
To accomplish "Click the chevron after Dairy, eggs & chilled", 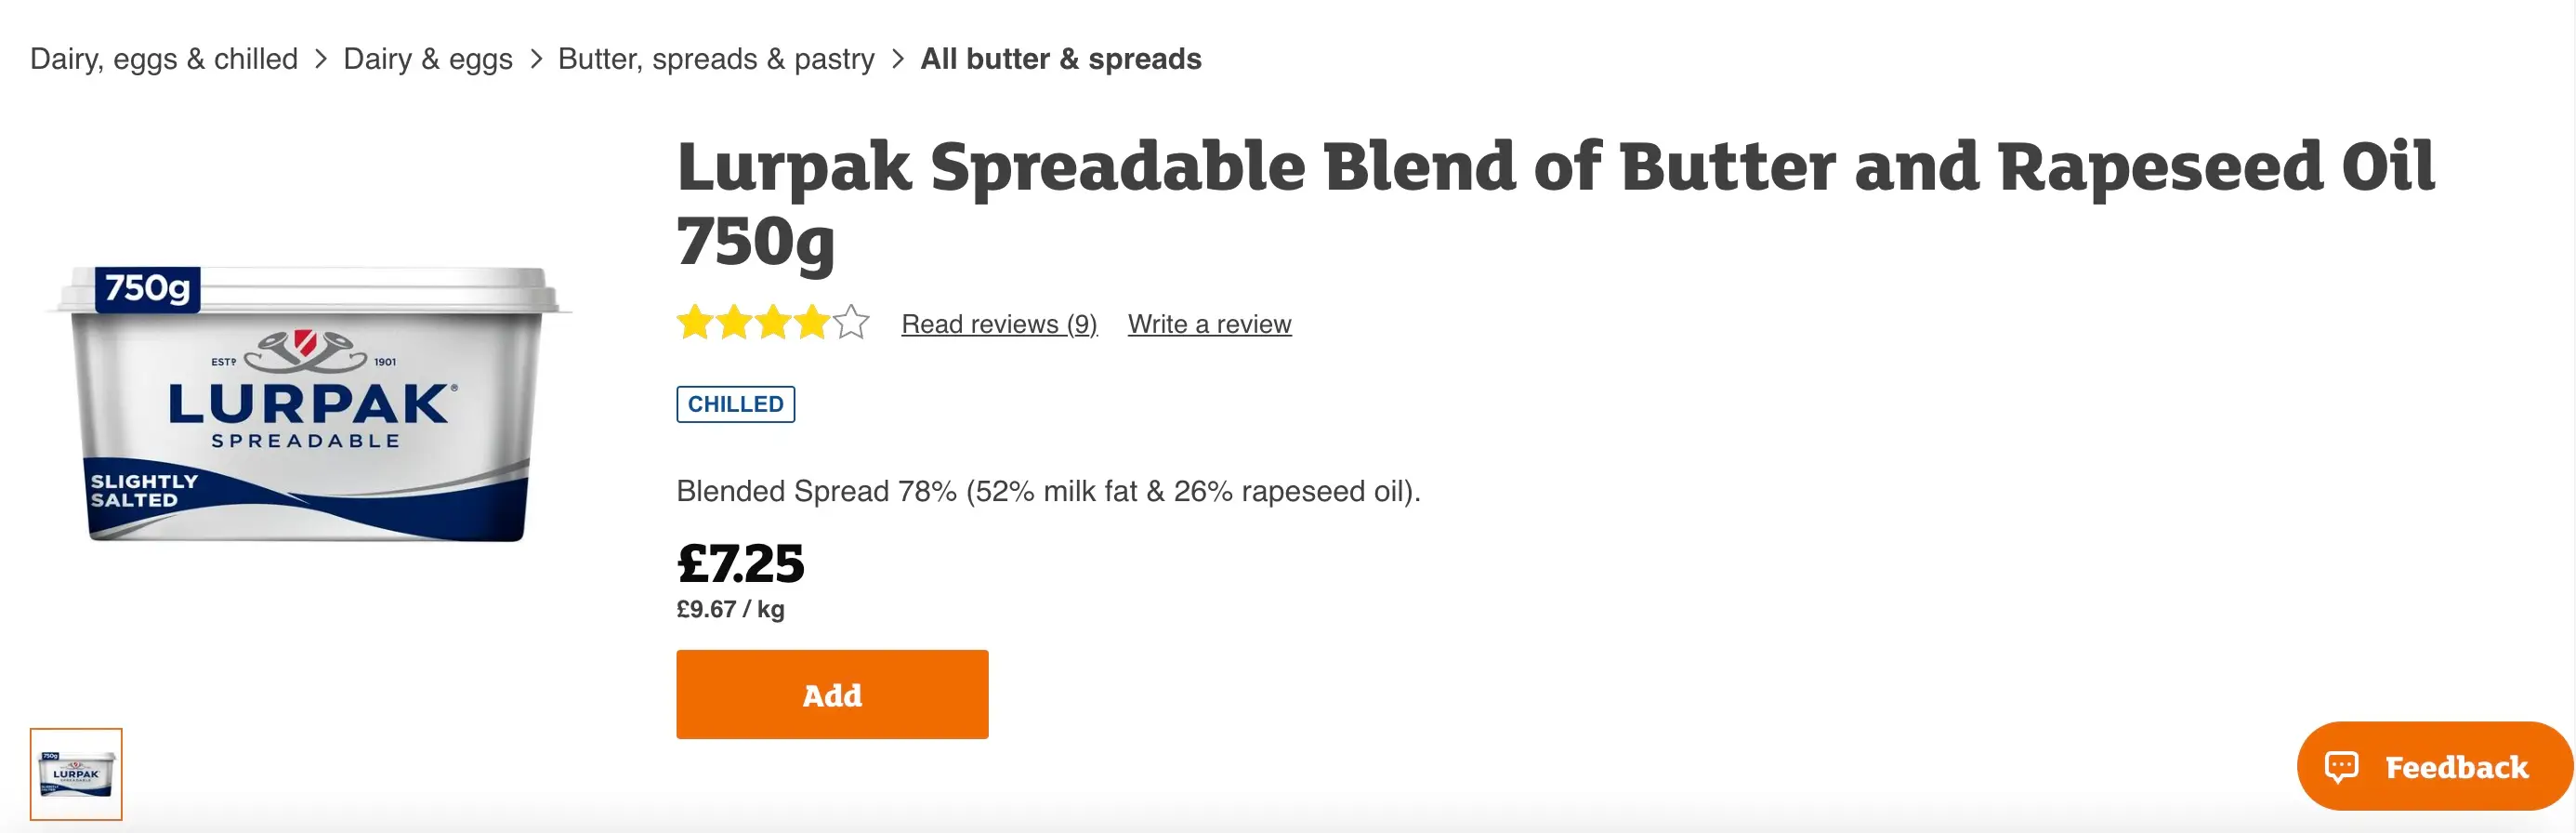I will click(322, 59).
